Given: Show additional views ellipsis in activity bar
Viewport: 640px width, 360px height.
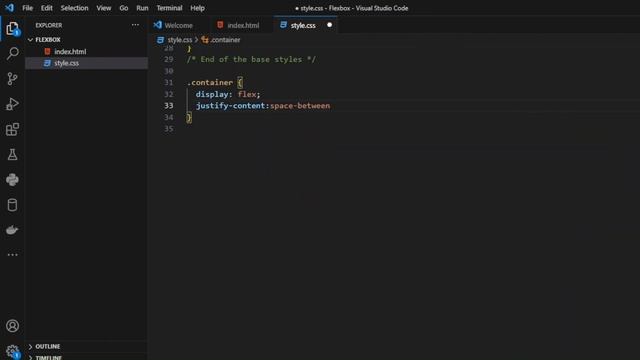Looking at the screenshot, I should (12, 255).
